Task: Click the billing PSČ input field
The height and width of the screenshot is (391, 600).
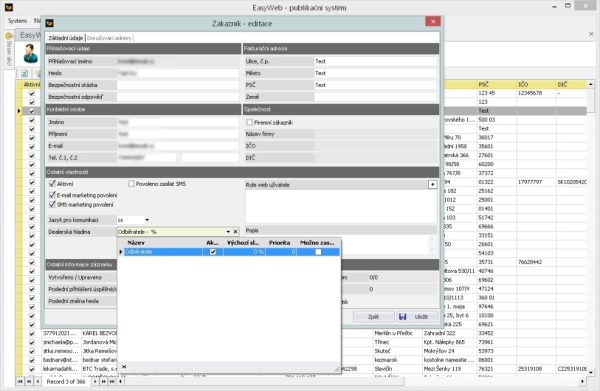Action: click(x=375, y=85)
